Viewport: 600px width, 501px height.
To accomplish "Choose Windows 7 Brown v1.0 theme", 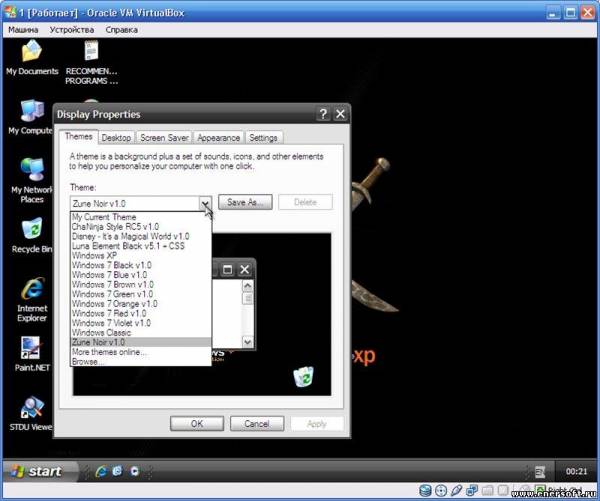I will click(x=141, y=284).
